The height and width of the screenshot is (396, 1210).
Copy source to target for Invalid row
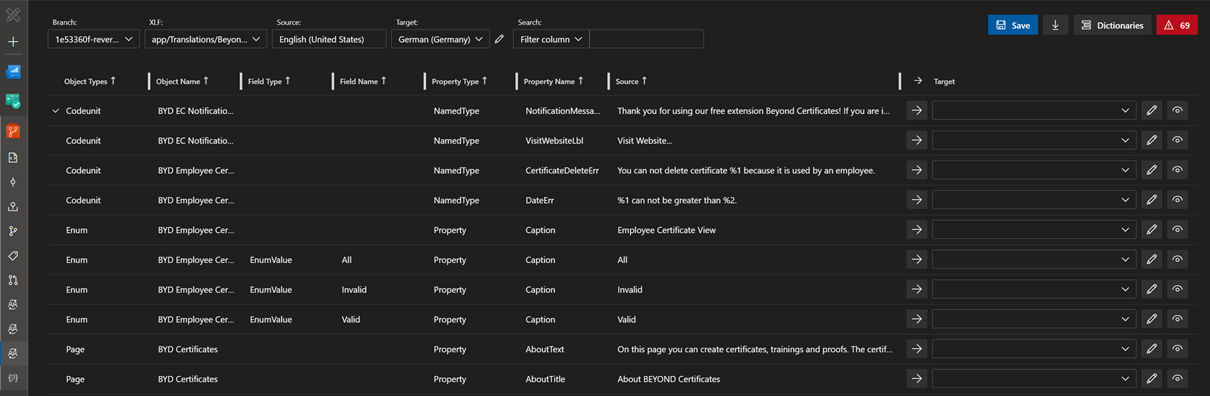[x=917, y=290]
